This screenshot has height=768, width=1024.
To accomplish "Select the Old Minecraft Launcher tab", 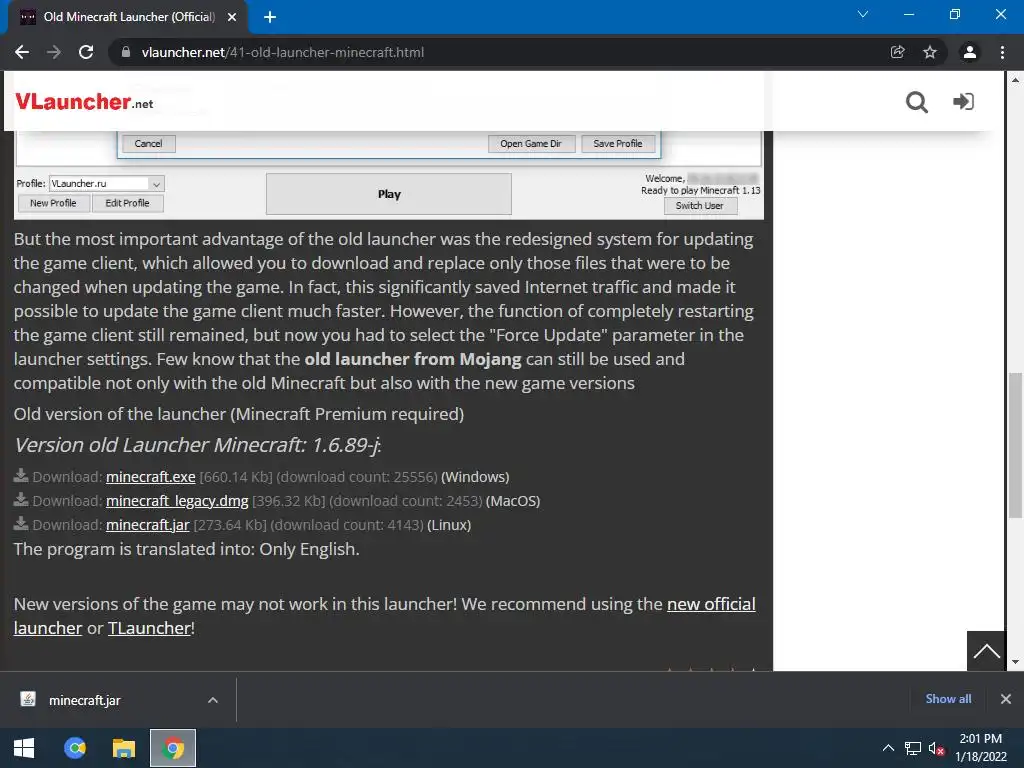I will (128, 17).
